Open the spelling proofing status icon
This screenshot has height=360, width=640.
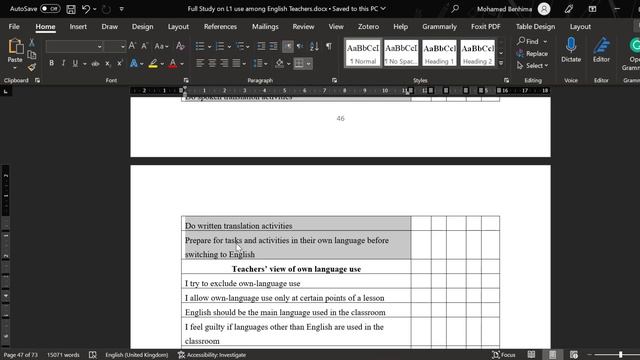93,355
